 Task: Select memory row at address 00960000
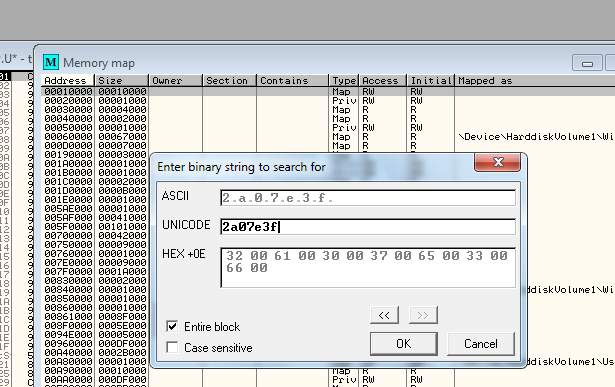click(x=96, y=344)
